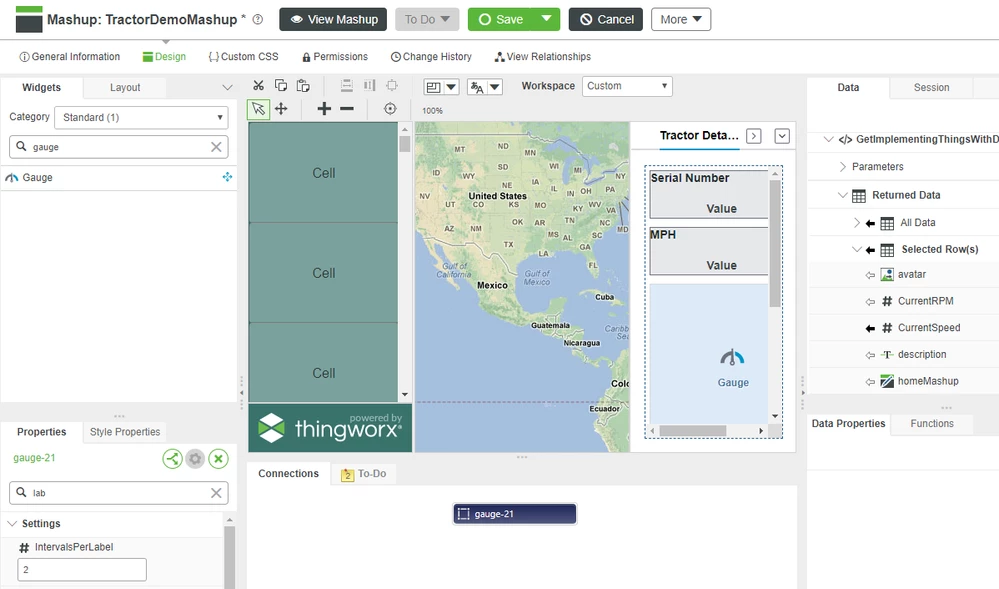Open the Category Standard dropdown
The width and height of the screenshot is (999, 589).
pos(141,117)
